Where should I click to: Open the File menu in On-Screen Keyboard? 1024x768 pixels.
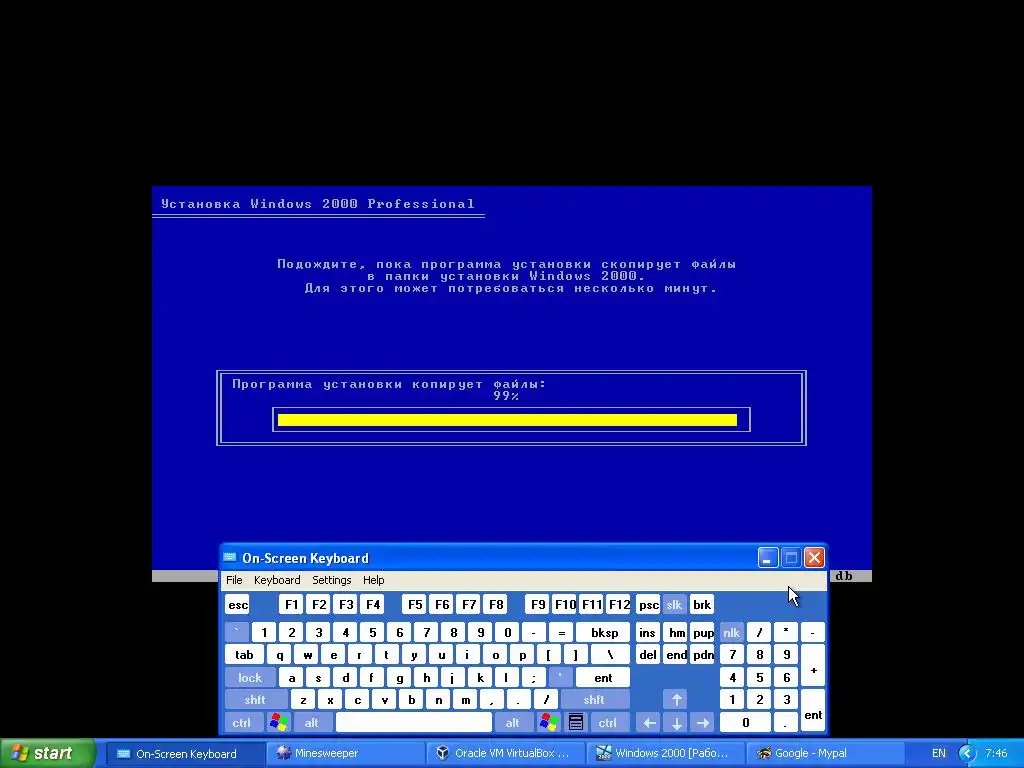(x=234, y=580)
